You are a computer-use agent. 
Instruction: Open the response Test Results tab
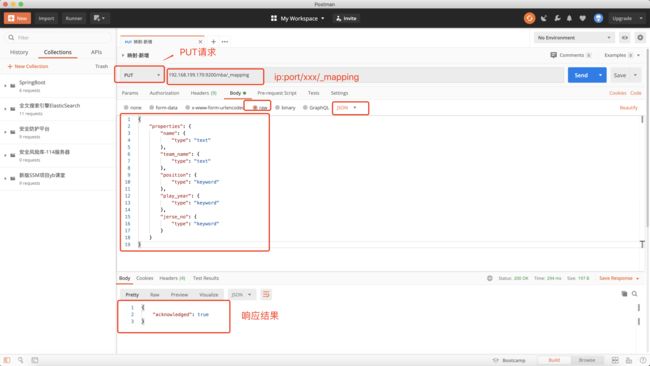[x=206, y=278]
